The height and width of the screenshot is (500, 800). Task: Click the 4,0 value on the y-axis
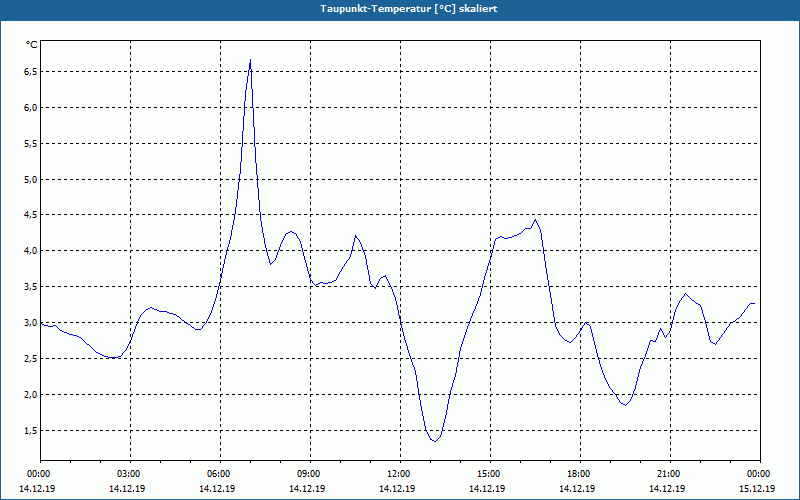30,251
